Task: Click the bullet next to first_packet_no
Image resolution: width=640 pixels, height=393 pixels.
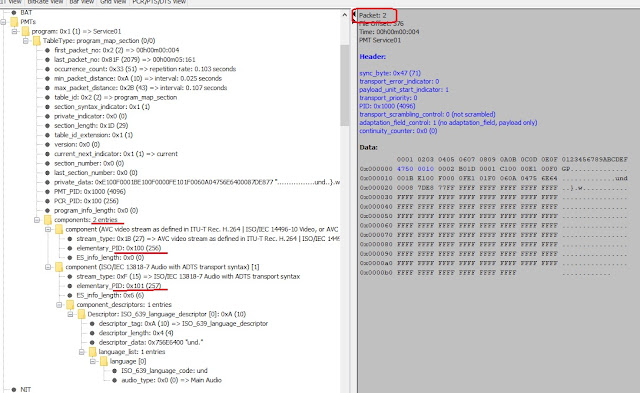Action: [x=47, y=50]
